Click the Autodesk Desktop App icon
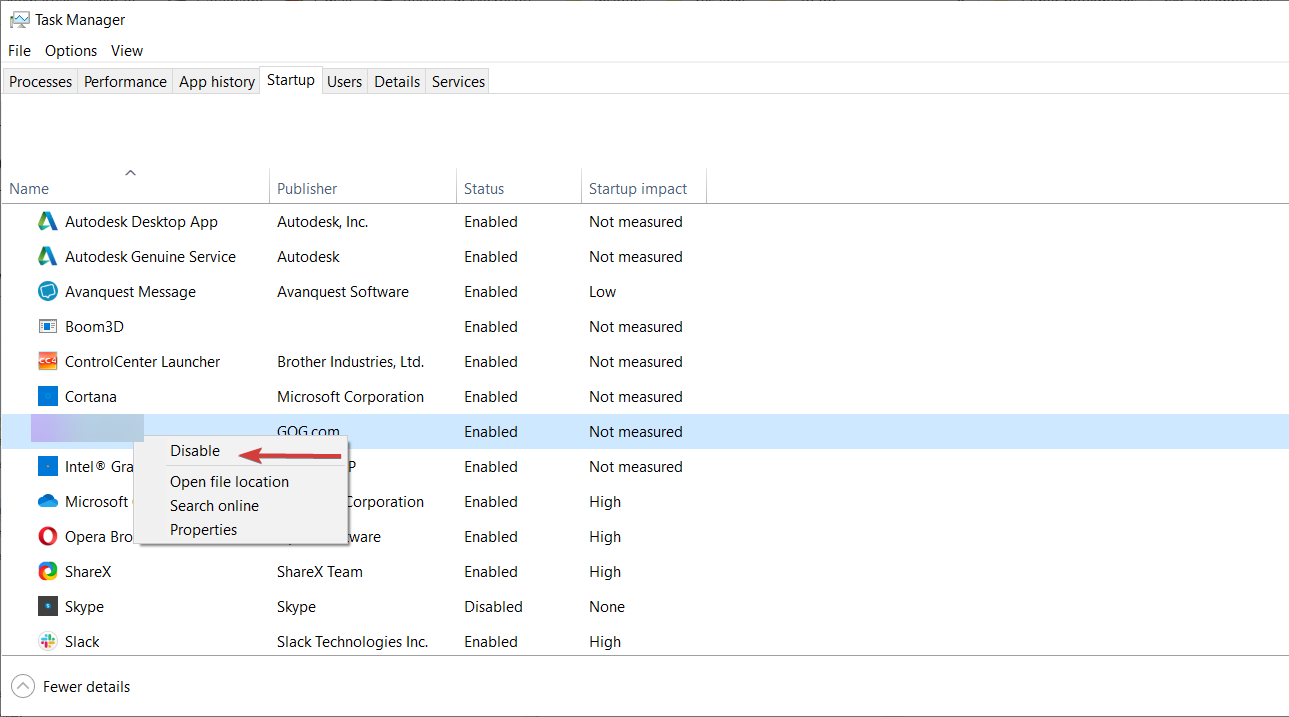 47,222
